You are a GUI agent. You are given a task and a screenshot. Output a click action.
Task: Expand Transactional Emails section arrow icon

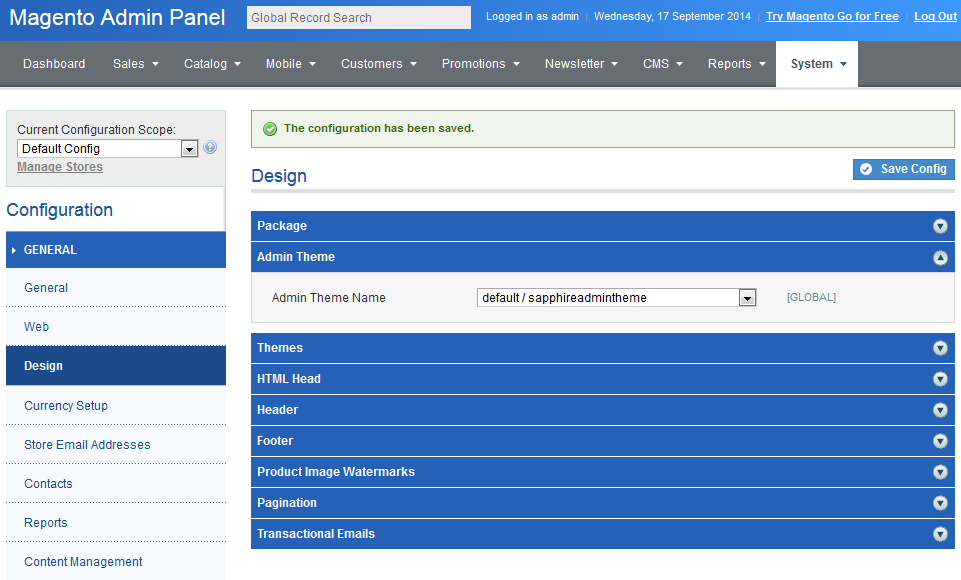coord(940,534)
